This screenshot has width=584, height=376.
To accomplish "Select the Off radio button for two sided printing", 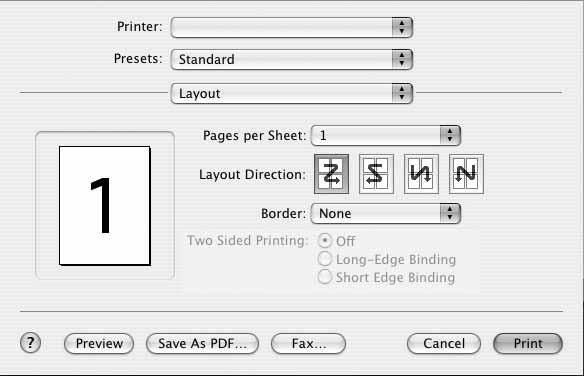I will coord(325,241).
